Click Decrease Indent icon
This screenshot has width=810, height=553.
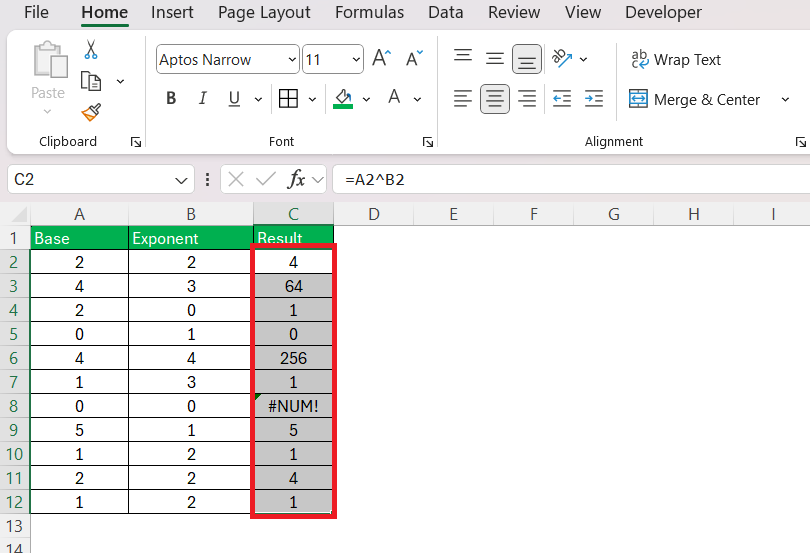click(x=562, y=98)
